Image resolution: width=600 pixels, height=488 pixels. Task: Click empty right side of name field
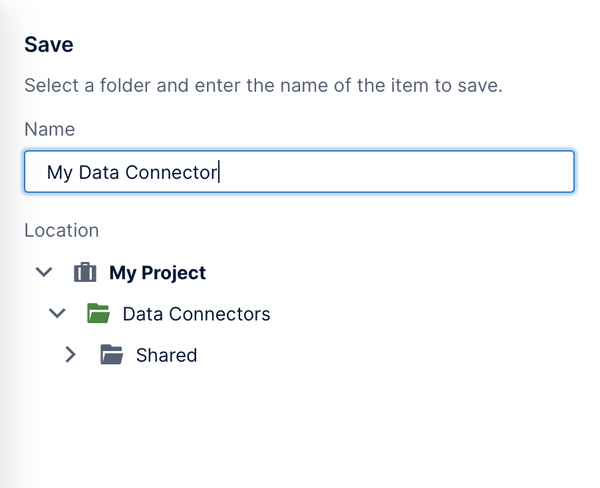[398, 171]
